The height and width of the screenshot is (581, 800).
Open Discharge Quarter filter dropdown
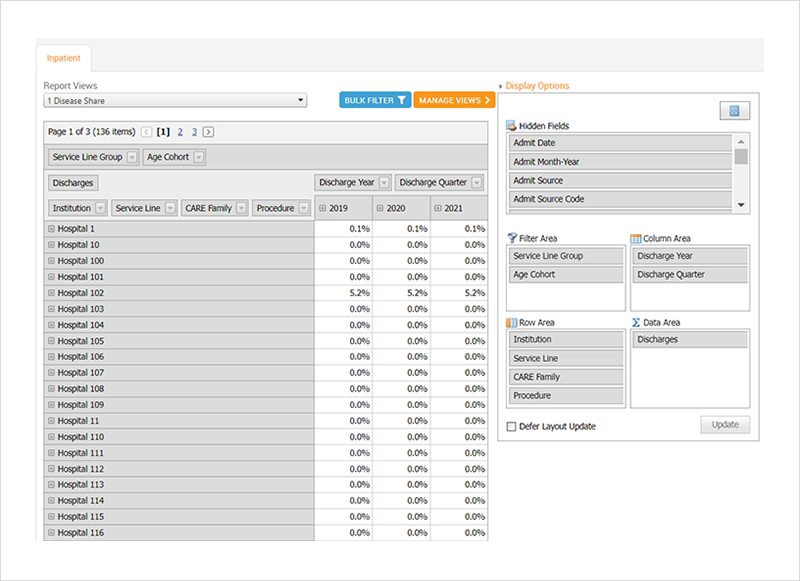(477, 183)
